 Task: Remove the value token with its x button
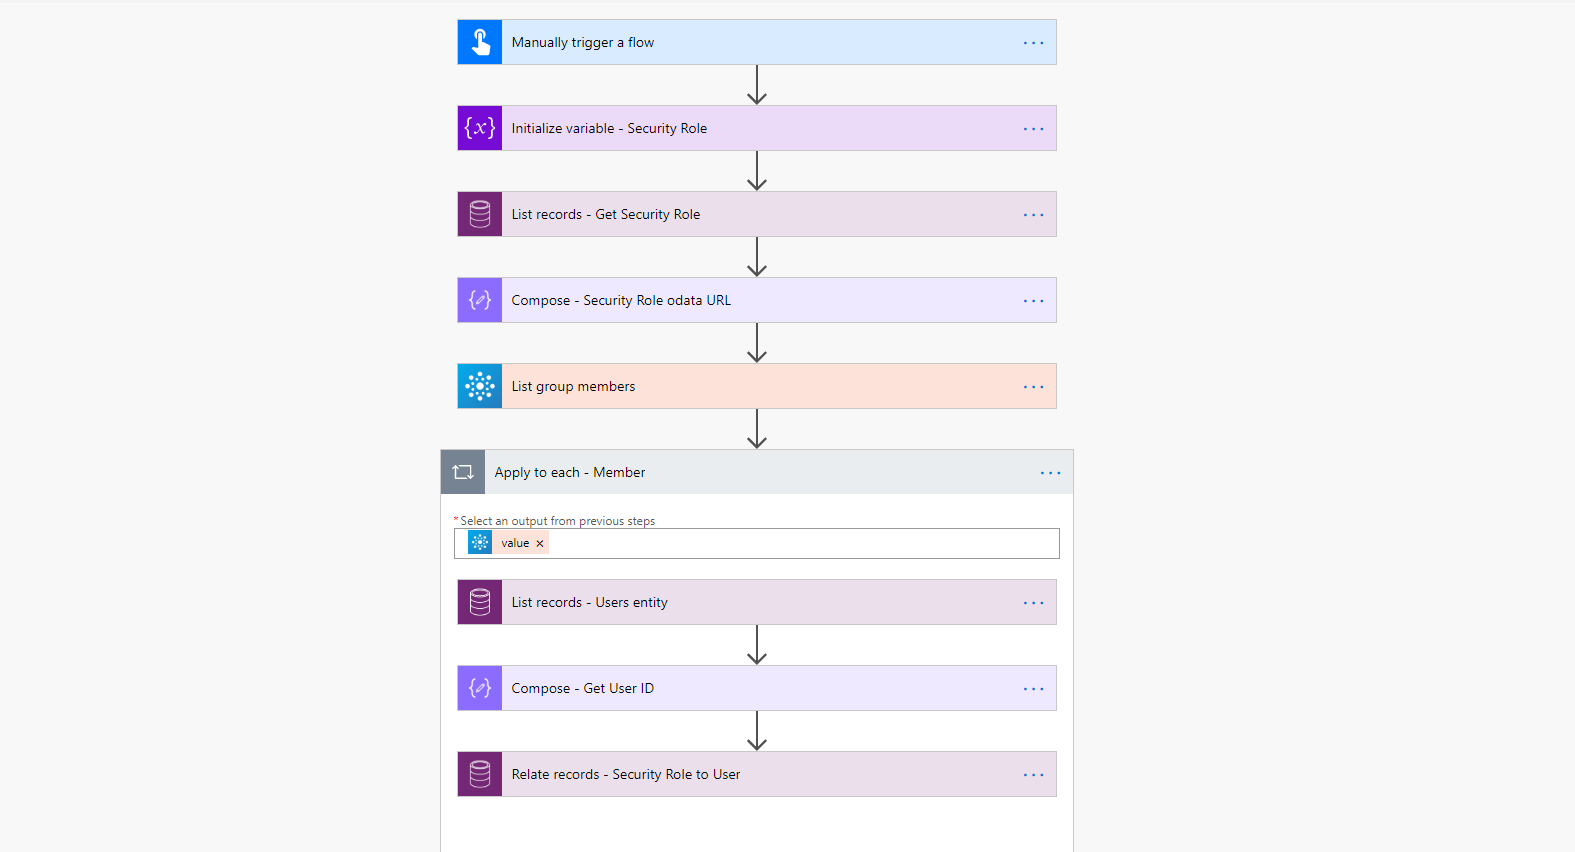click(539, 542)
